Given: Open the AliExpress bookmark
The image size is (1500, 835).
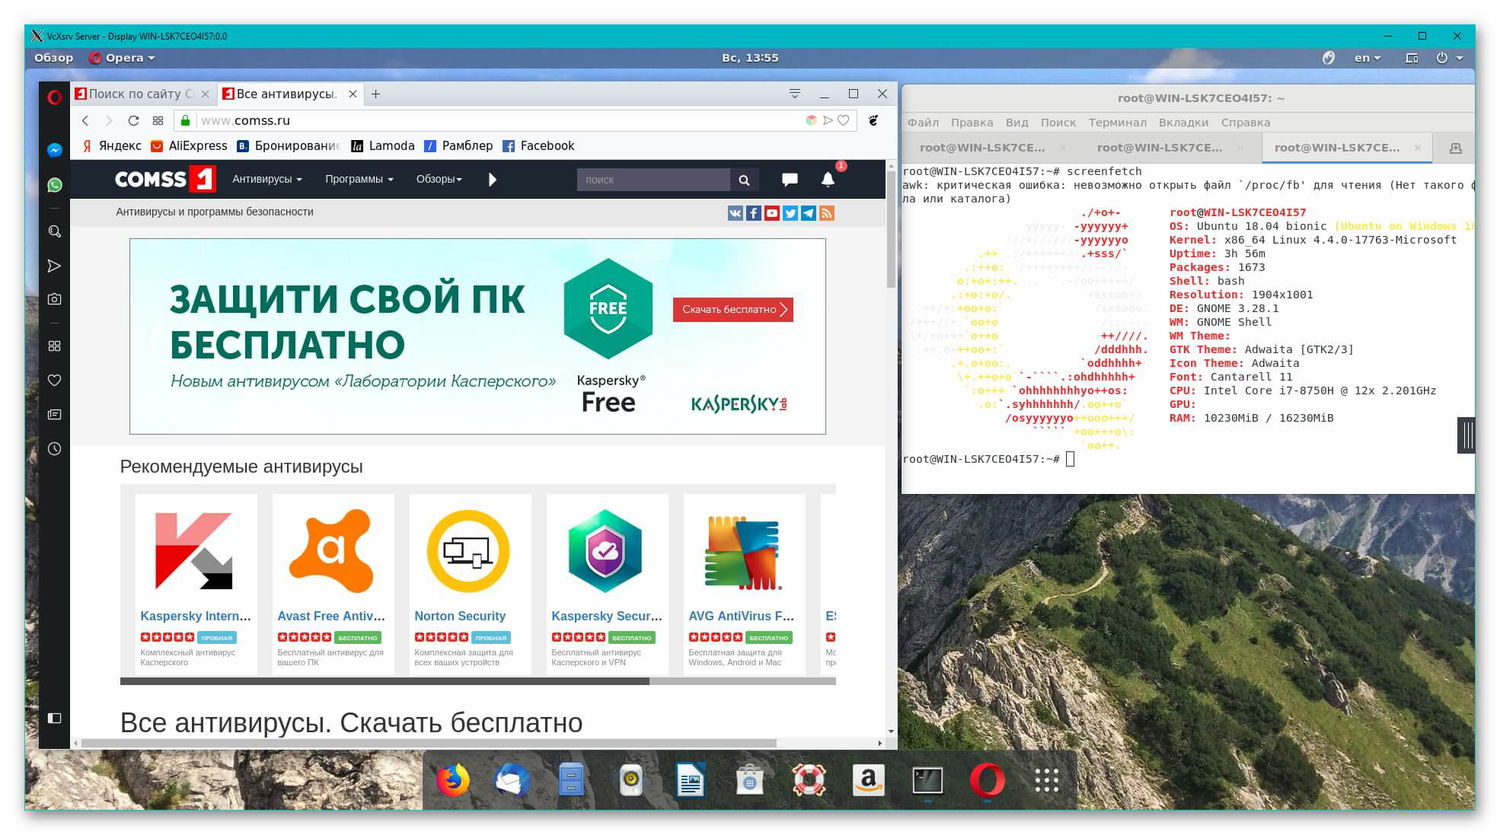Looking at the screenshot, I should [x=189, y=146].
